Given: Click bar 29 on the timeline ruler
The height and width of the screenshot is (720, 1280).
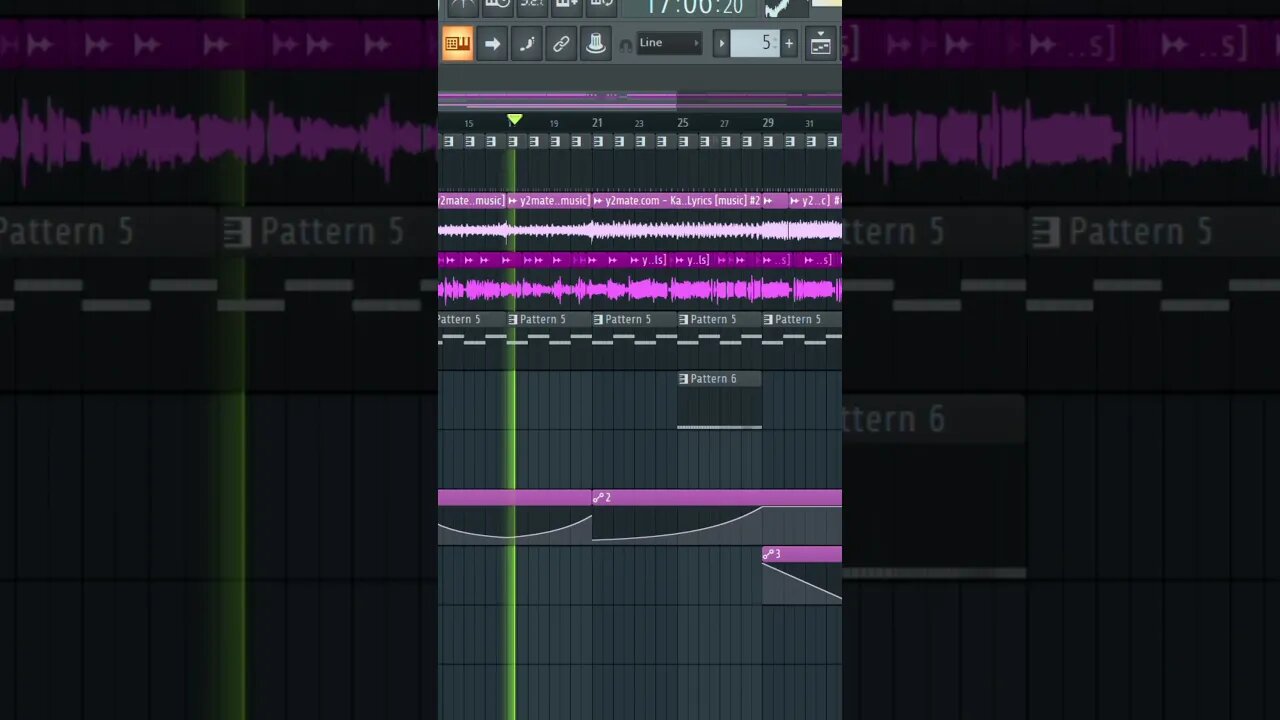Looking at the screenshot, I should (768, 123).
